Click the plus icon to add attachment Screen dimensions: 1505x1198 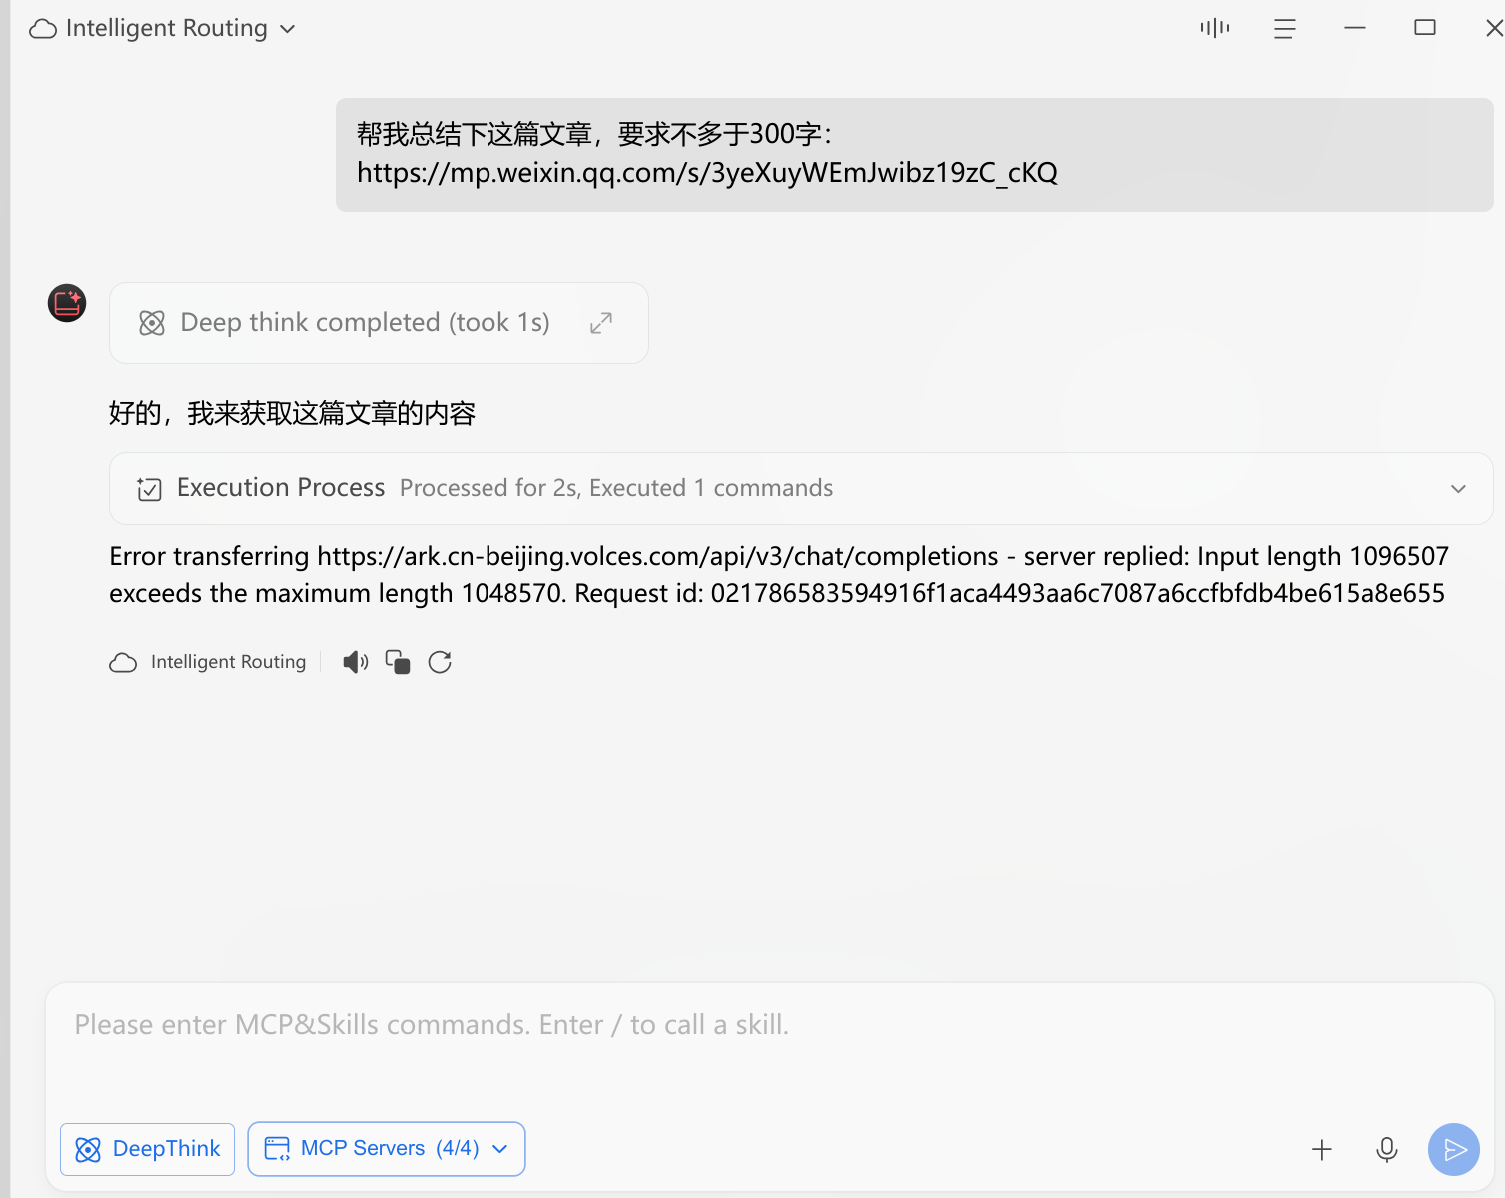1322,1150
